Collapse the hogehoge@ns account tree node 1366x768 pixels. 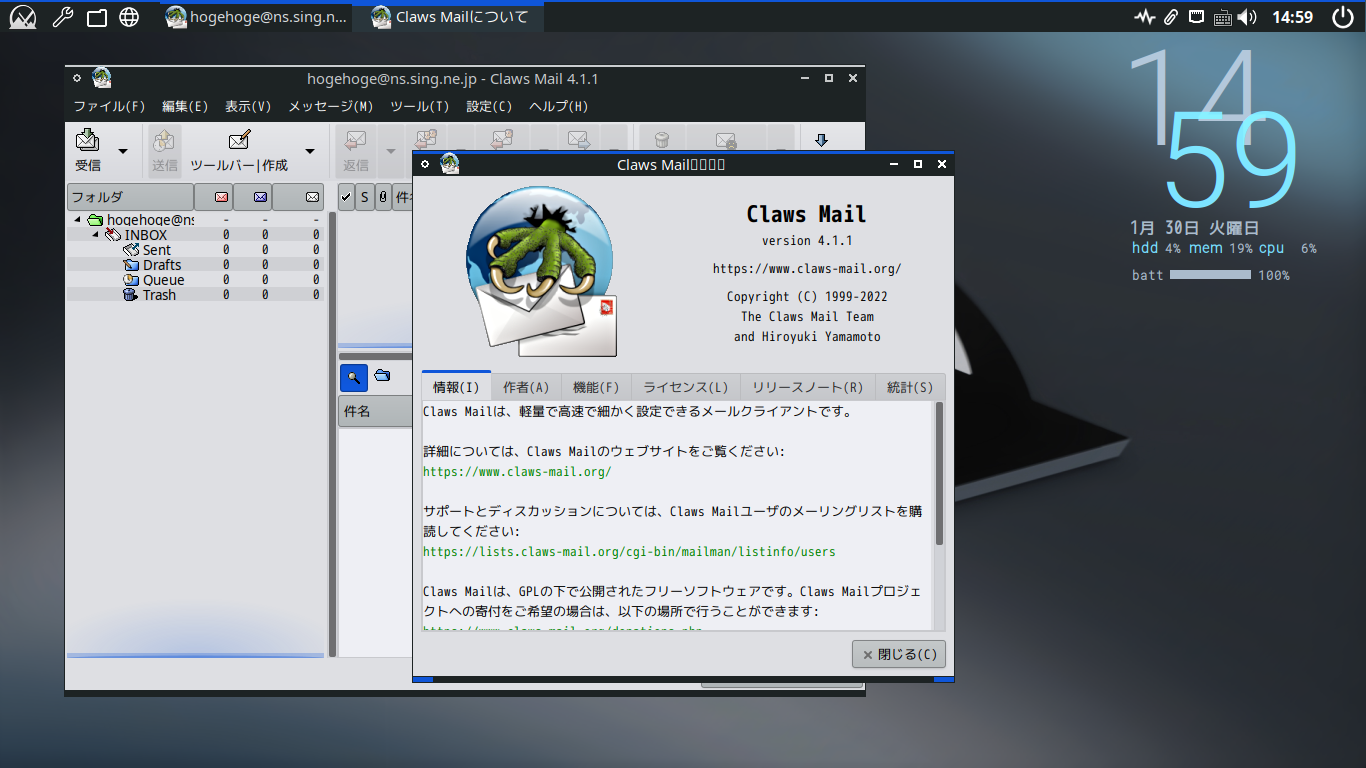coord(77,220)
